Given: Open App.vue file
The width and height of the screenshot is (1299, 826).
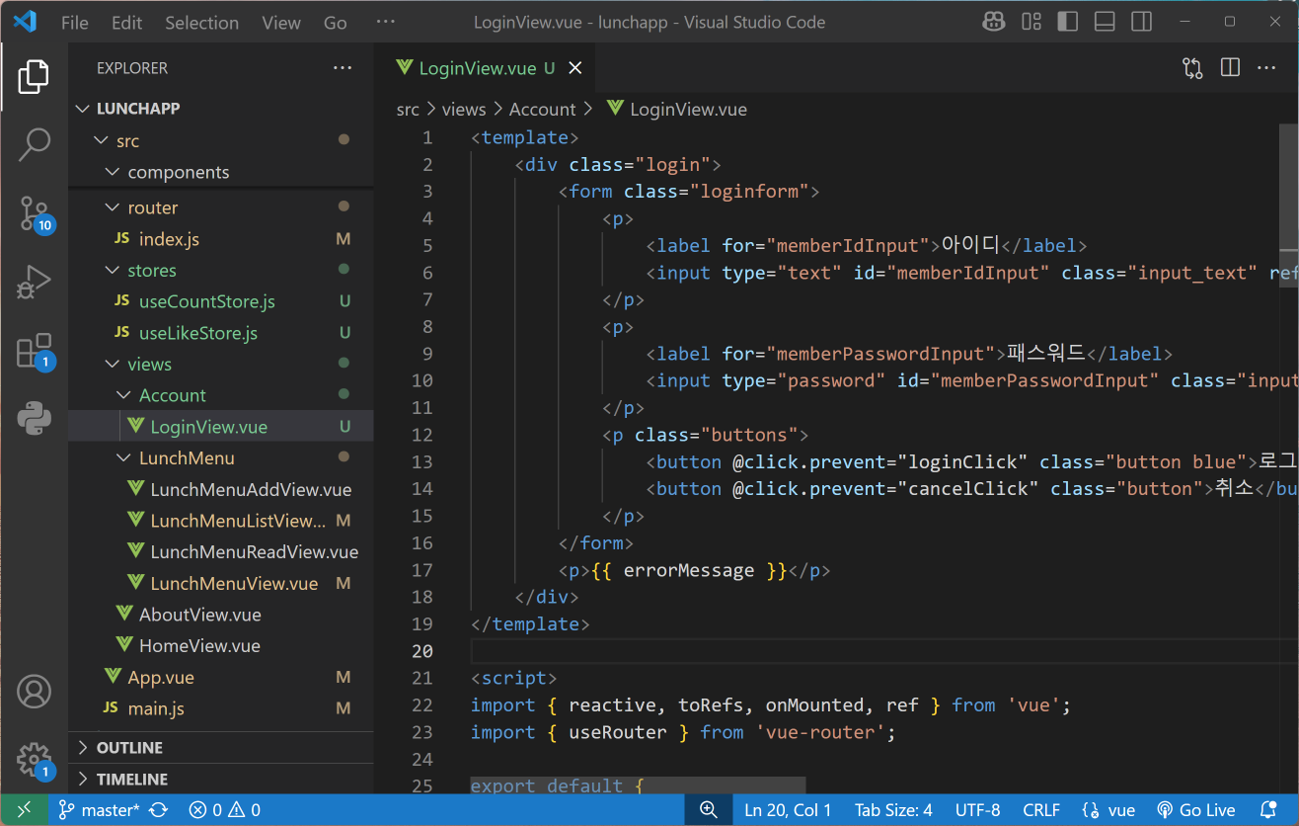Looking at the screenshot, I should (x=221, y=677).
